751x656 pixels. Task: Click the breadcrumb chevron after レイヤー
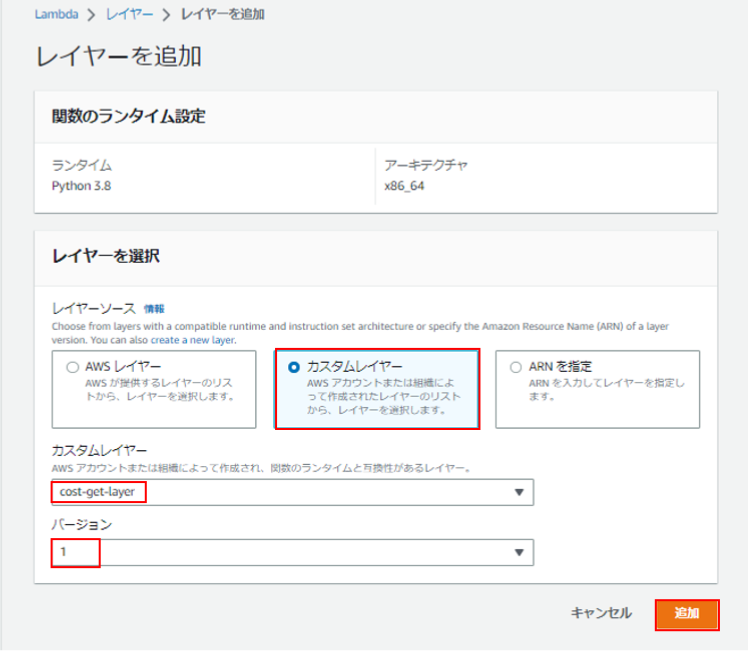(166, 15)
